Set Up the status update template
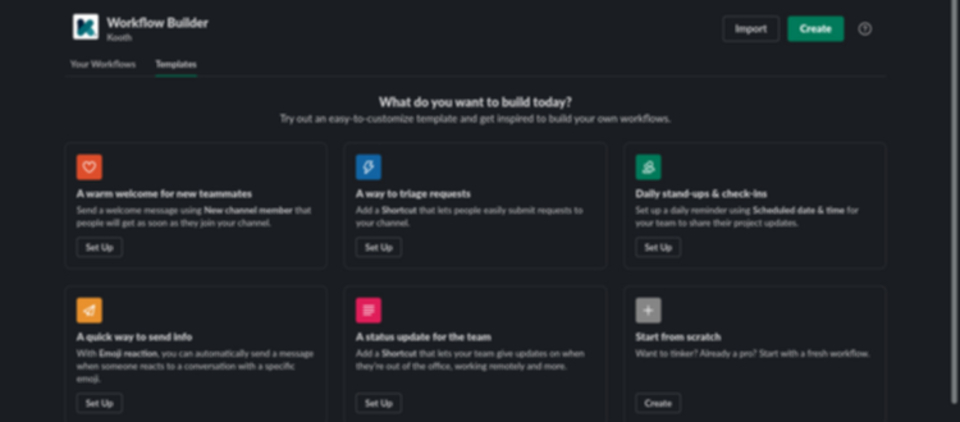This screenshot has height=422, width=960. pyautogui.click(x=379, y=403)
